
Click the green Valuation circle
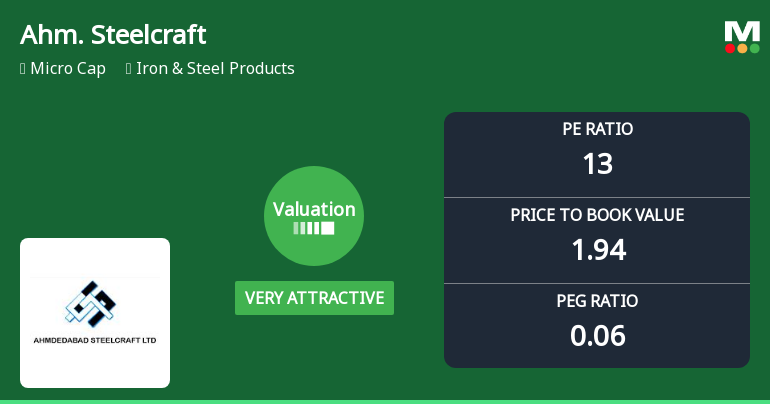tap(314, 216)
